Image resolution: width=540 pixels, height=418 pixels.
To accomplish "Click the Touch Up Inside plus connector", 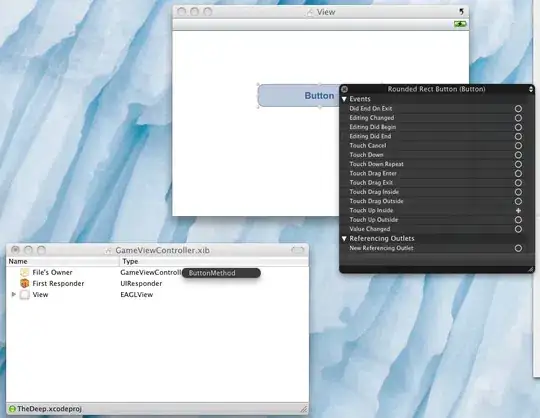I will [518, 210].
